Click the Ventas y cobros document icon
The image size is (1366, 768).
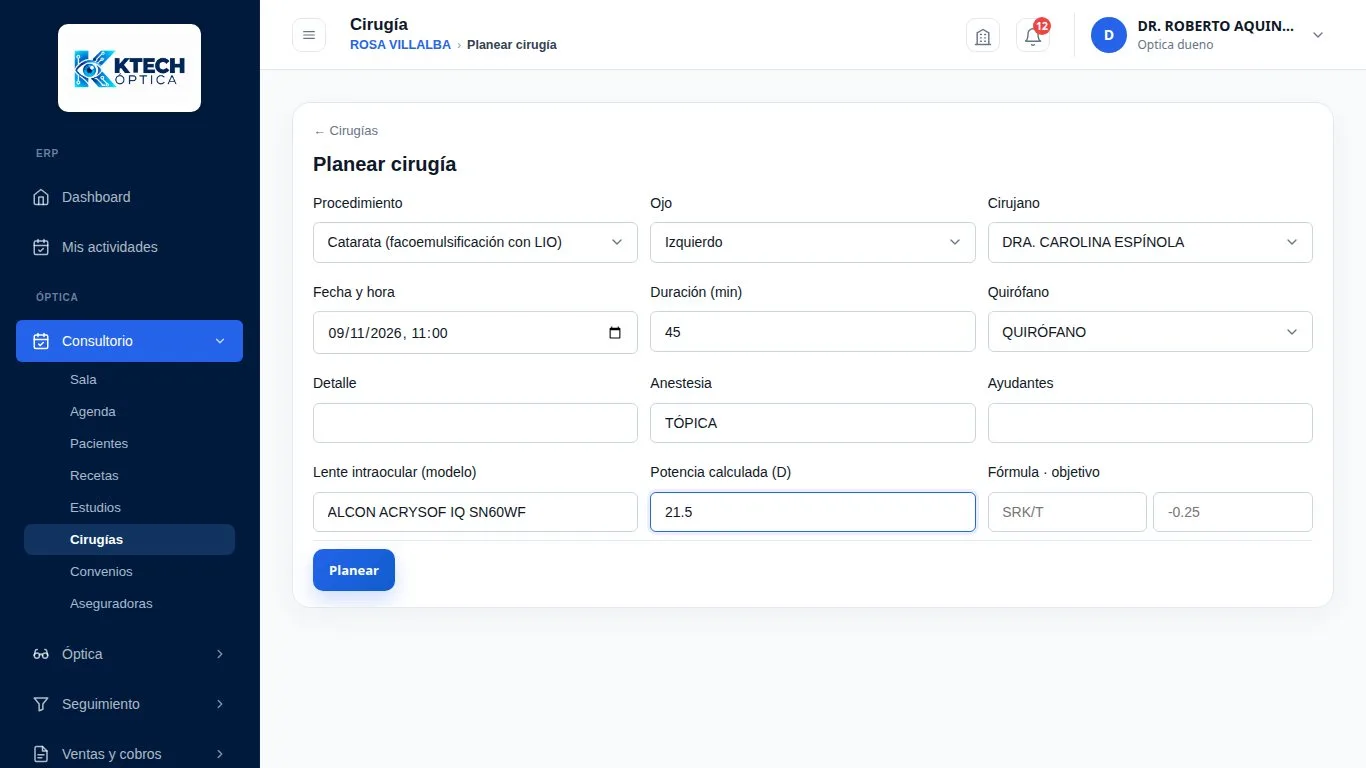41,754
